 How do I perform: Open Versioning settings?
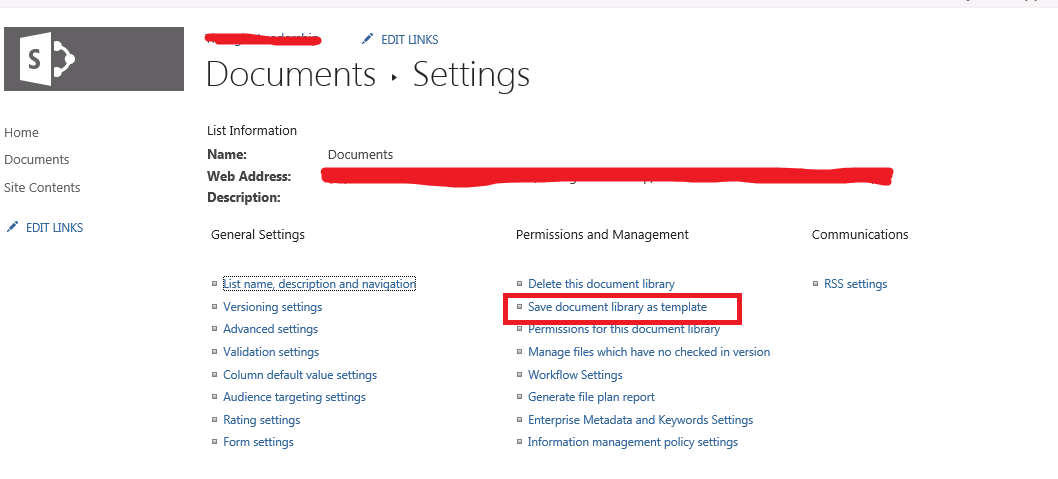tap(272, 307)
